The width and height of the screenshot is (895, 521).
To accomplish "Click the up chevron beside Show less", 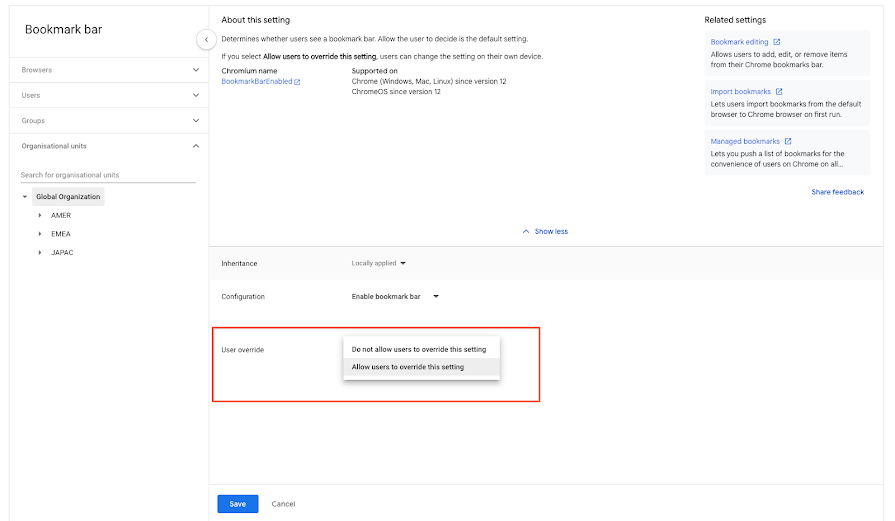I will [526, 231].
